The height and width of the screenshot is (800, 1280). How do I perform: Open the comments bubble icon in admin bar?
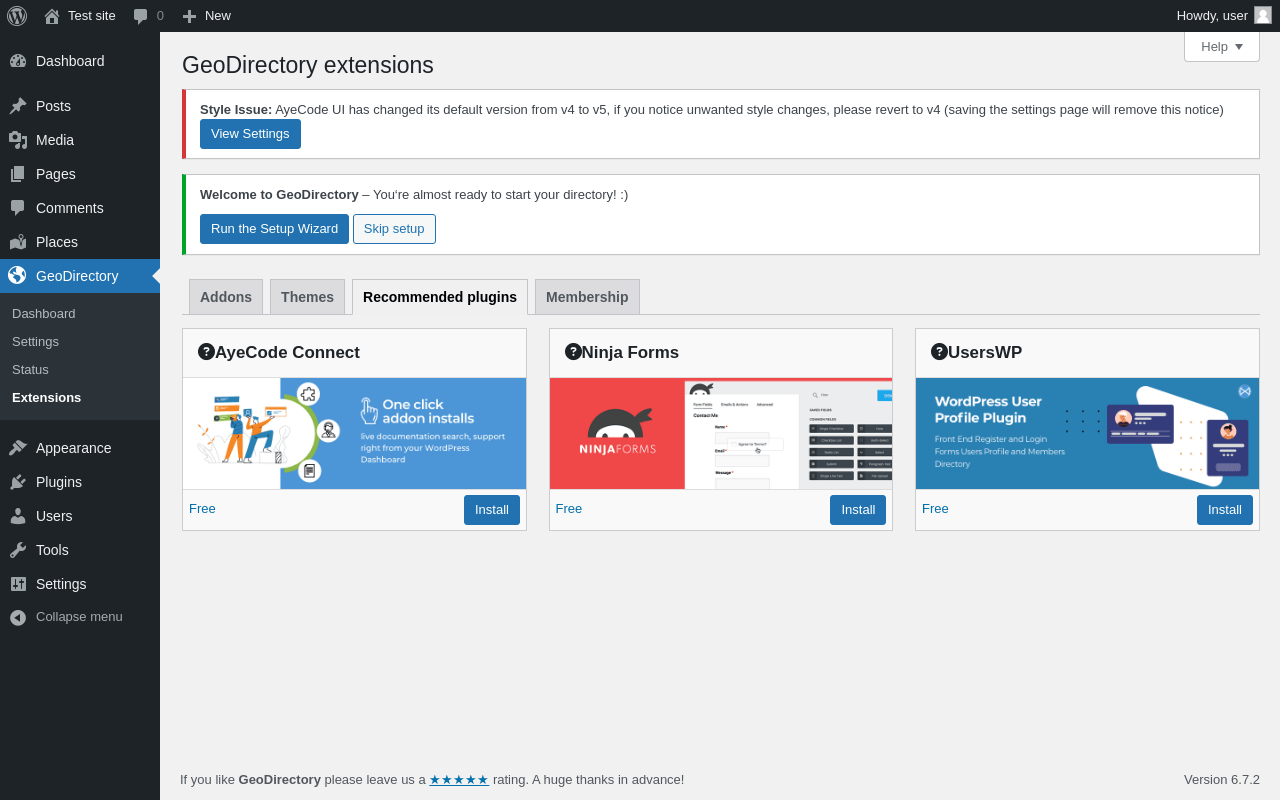click(141, 16)
